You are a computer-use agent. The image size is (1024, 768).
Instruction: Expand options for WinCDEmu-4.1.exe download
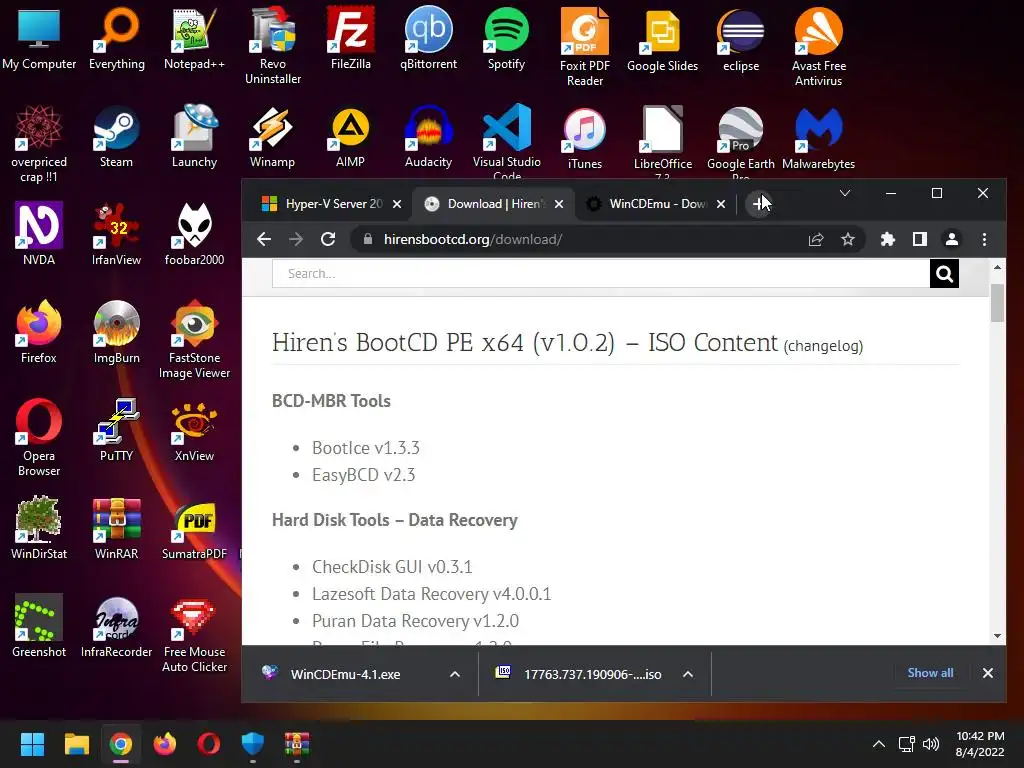click(455, 675)
